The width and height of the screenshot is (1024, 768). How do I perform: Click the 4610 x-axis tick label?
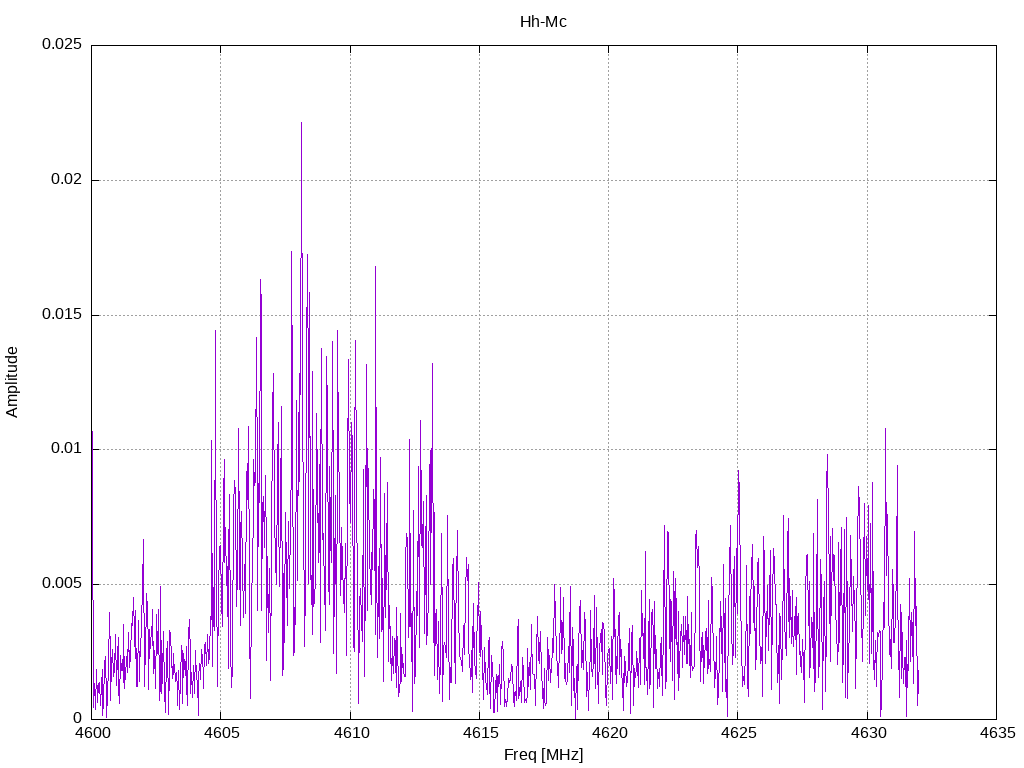click(350, 734)
